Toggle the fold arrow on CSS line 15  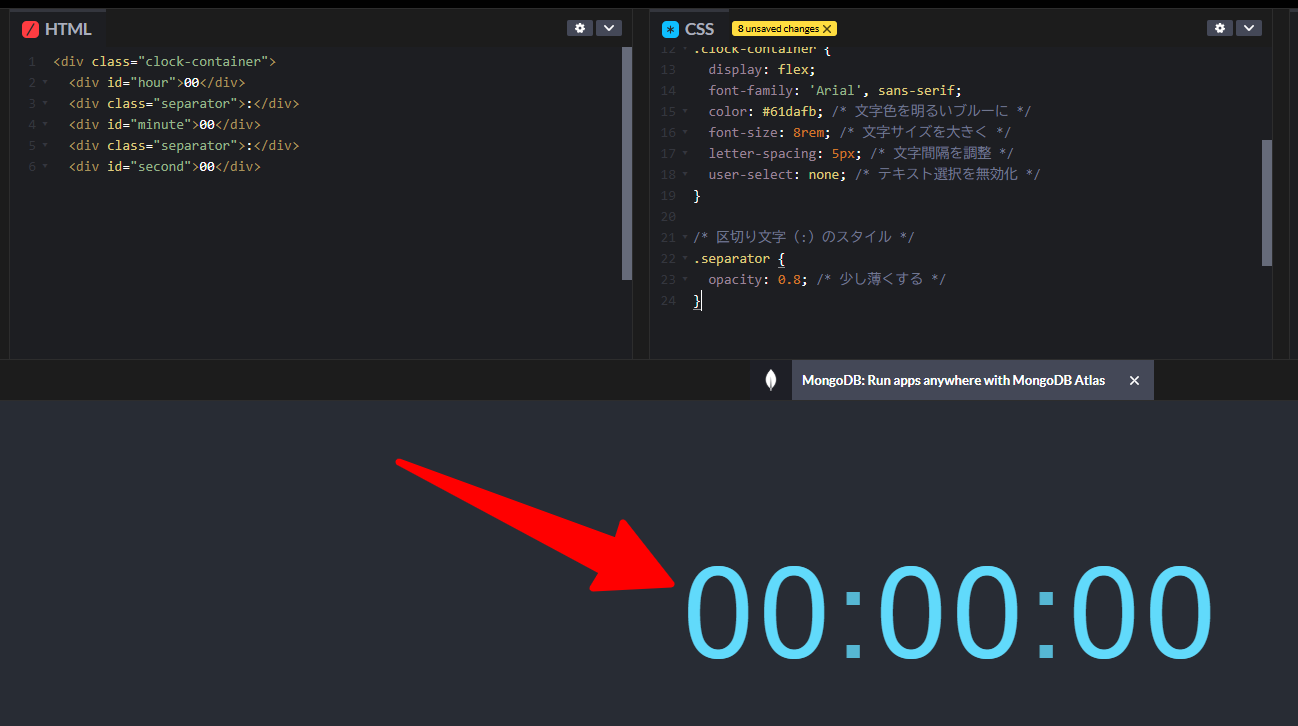coord(685,111)
